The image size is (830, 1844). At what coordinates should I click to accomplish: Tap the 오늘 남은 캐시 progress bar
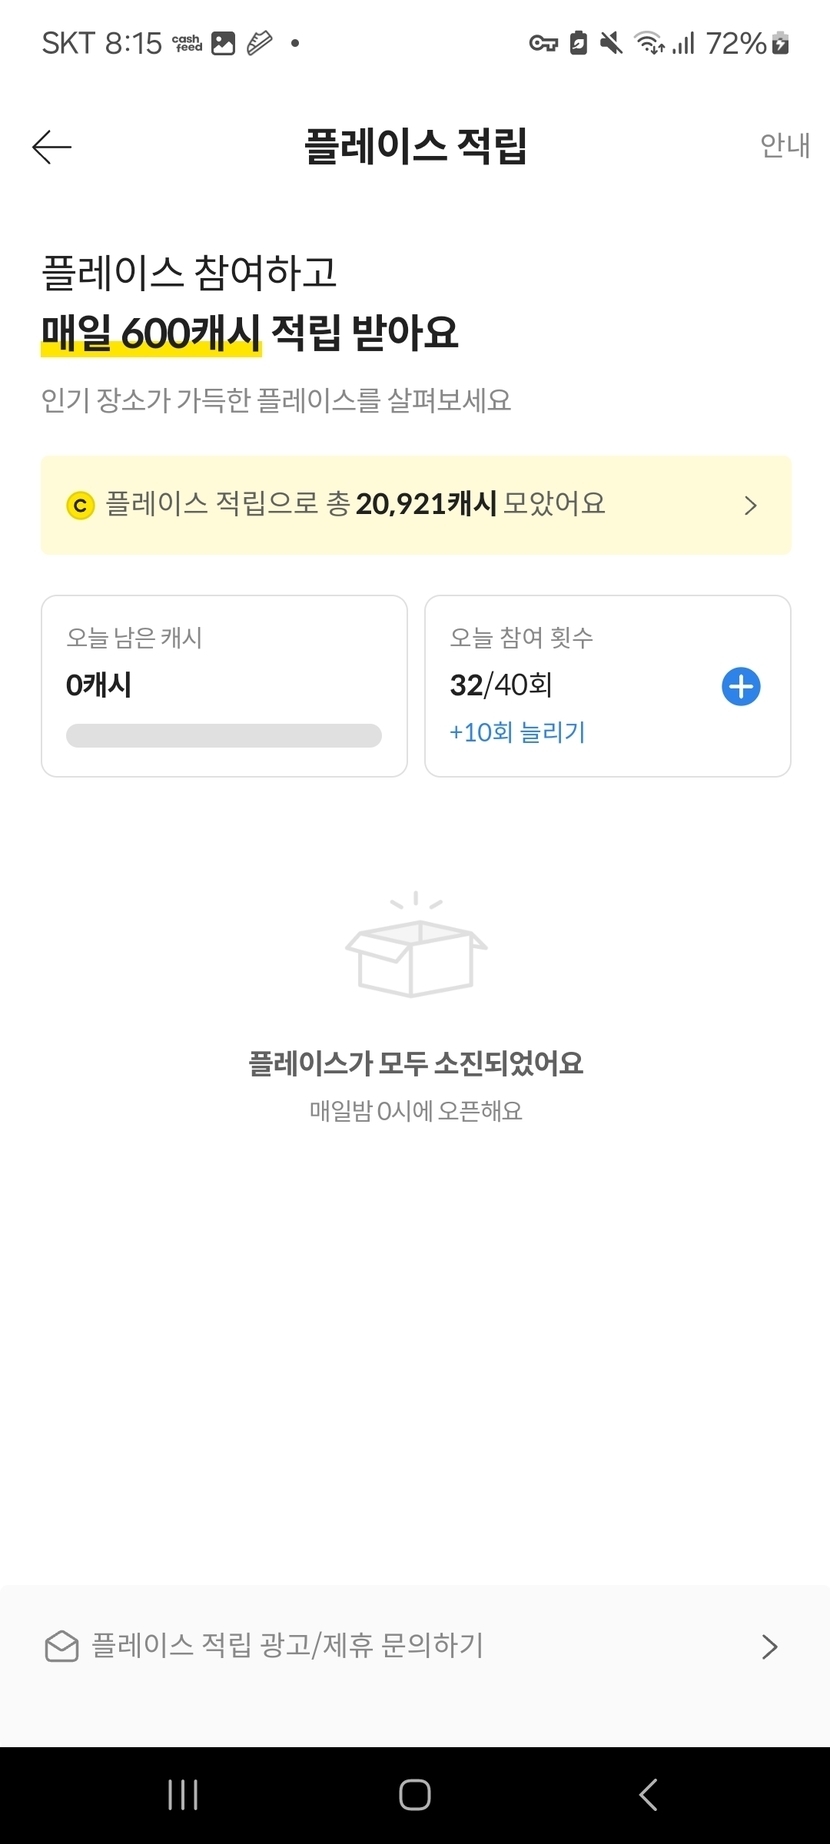[224, 736]
